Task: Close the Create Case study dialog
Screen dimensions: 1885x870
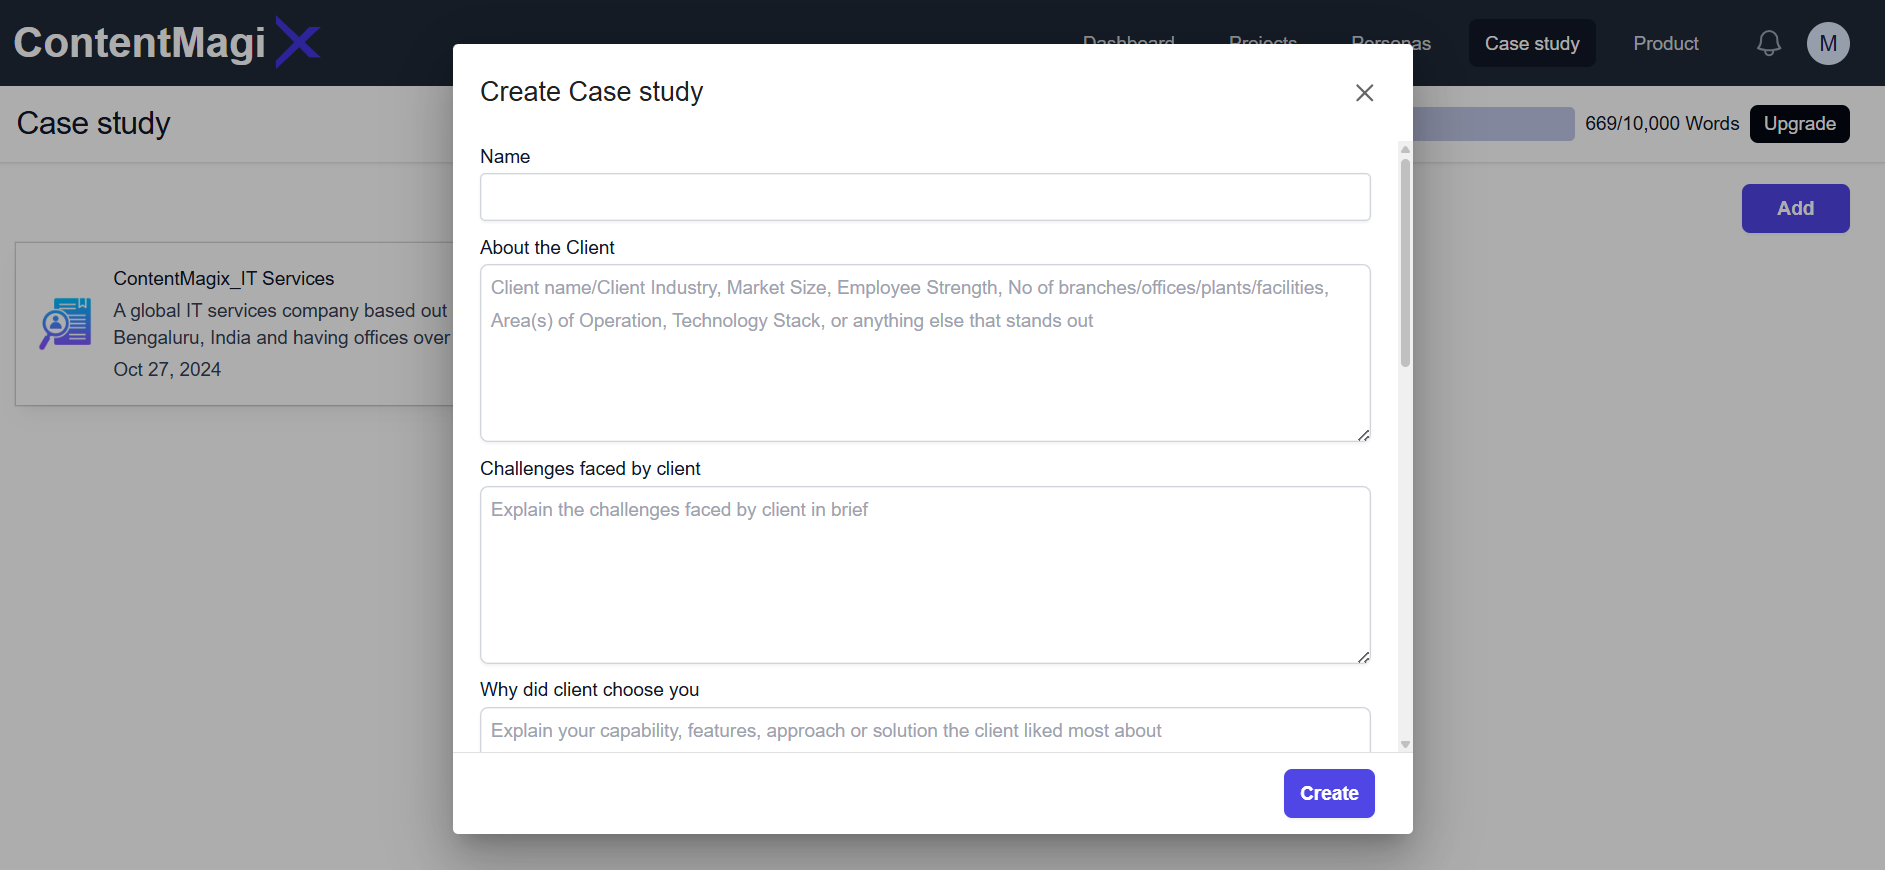Action: point(1364,93)
